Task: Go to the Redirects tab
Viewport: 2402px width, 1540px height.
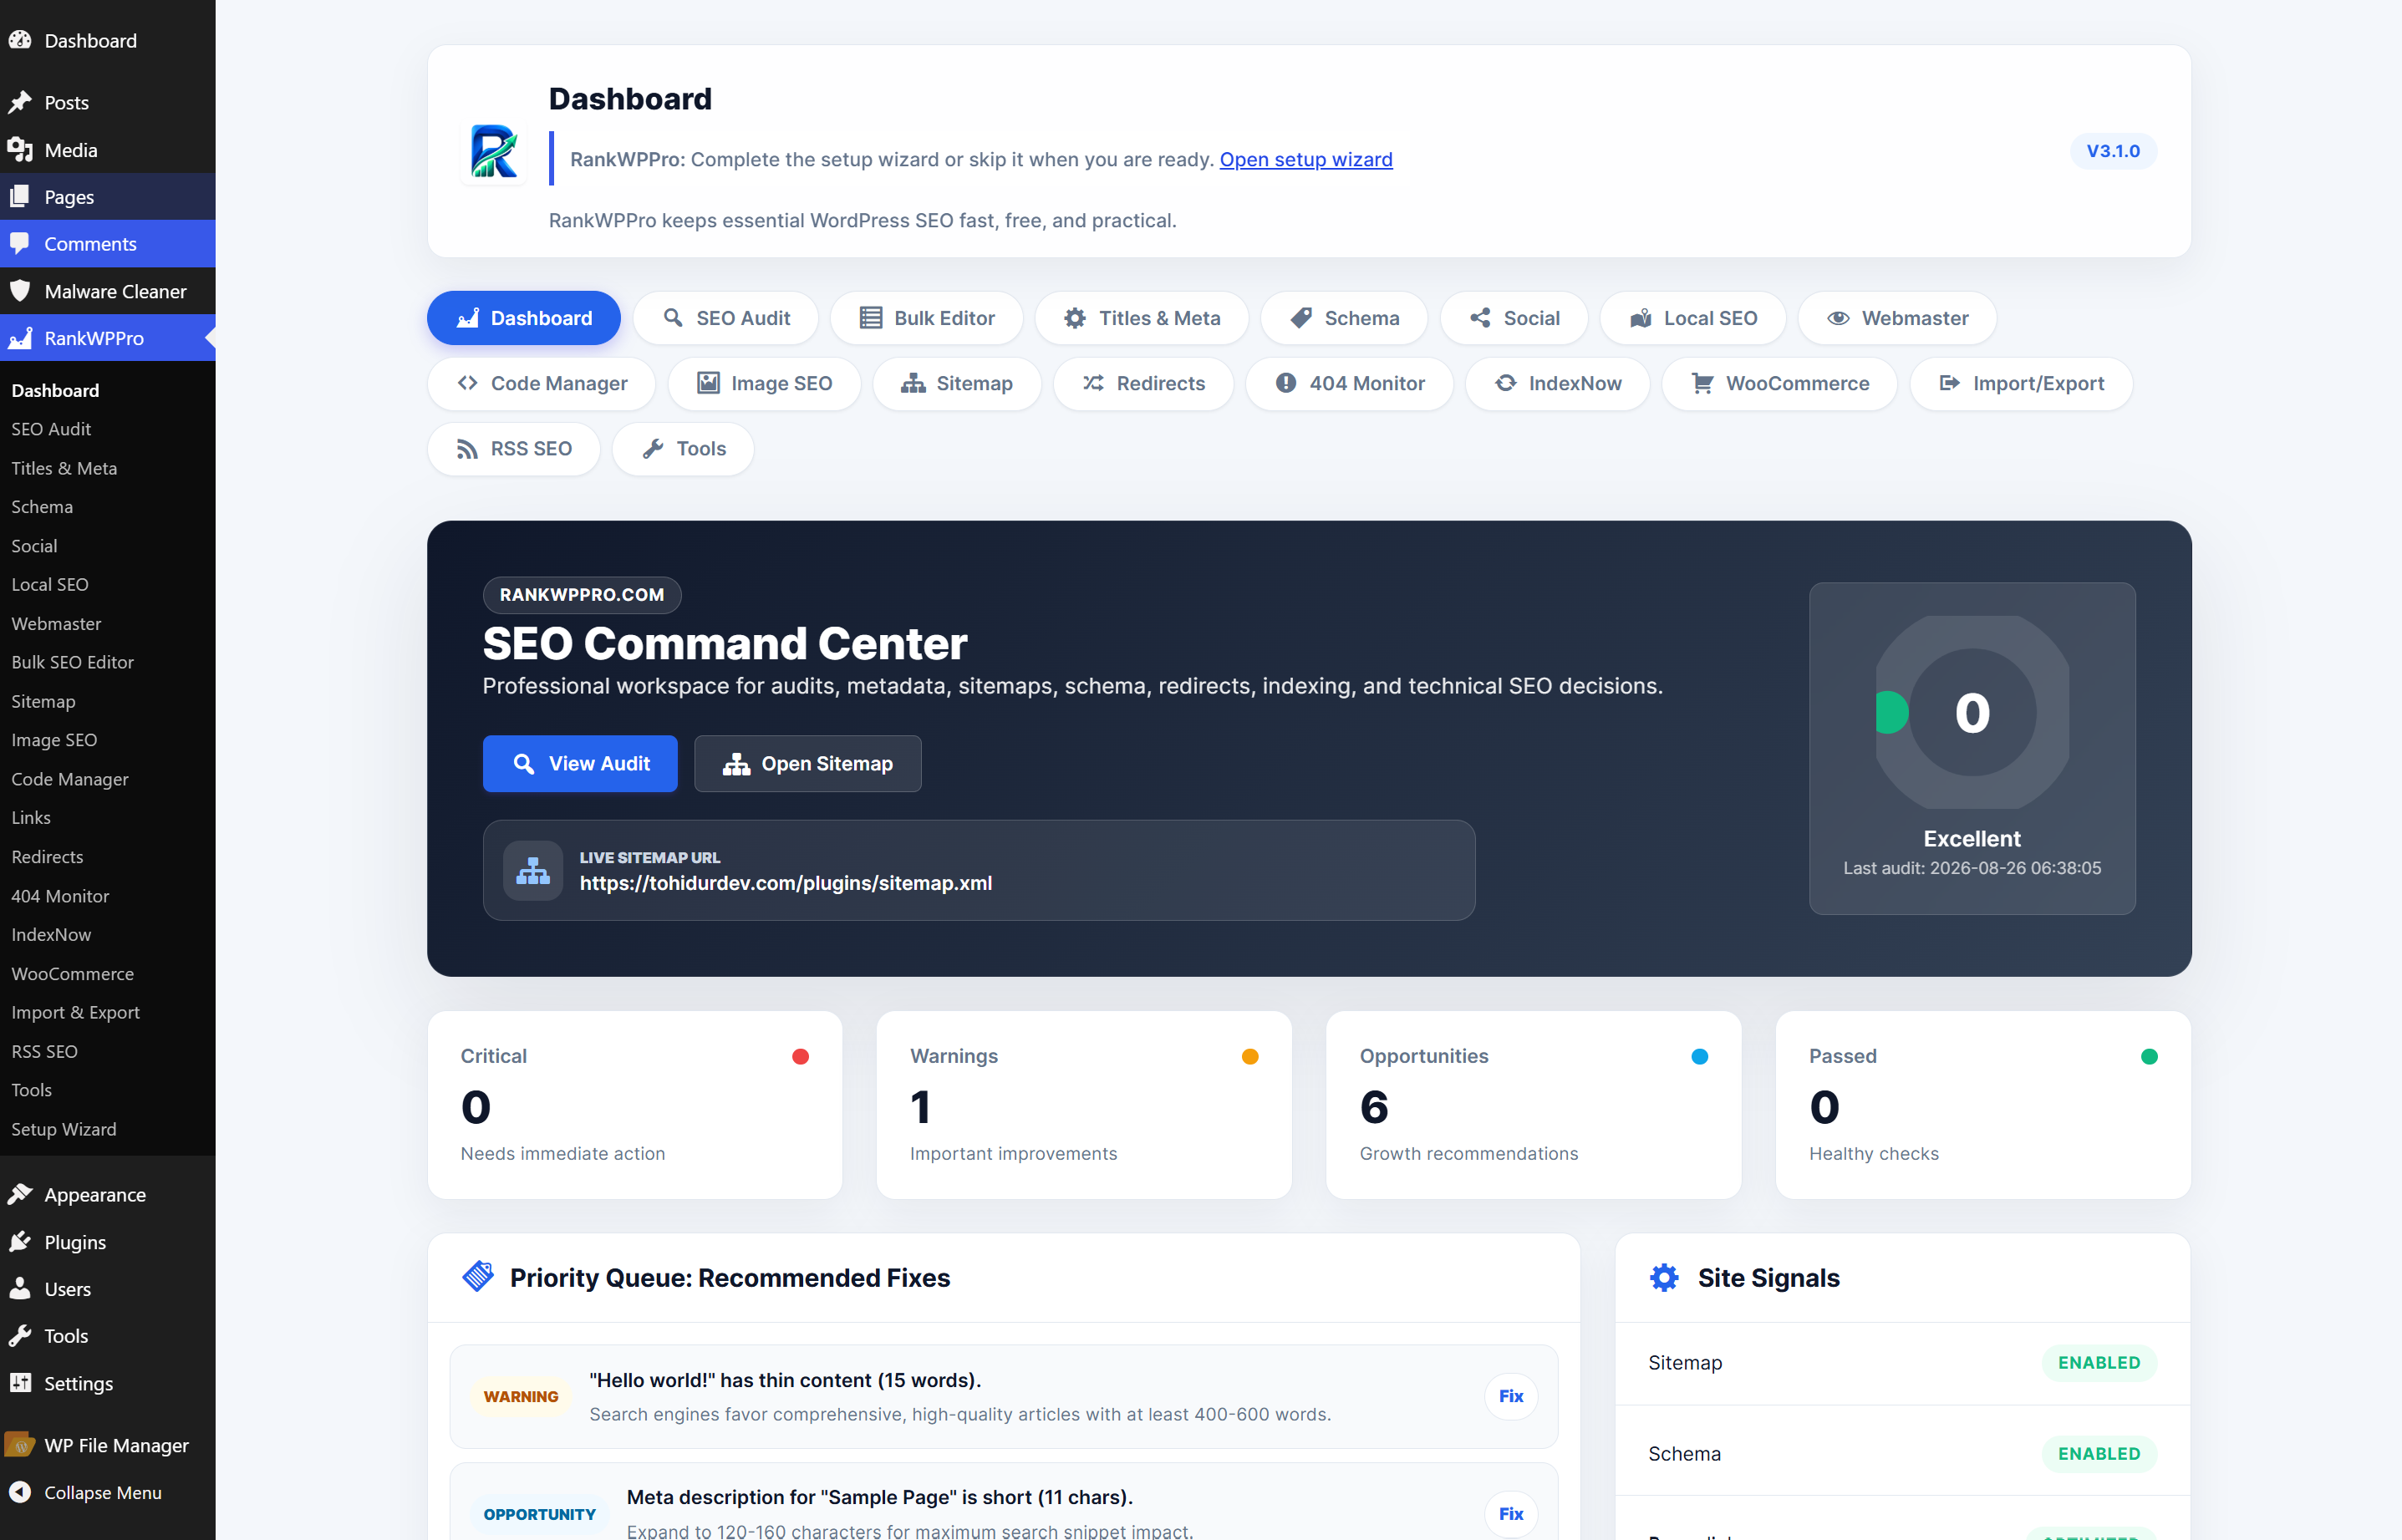Action: 1143,383
